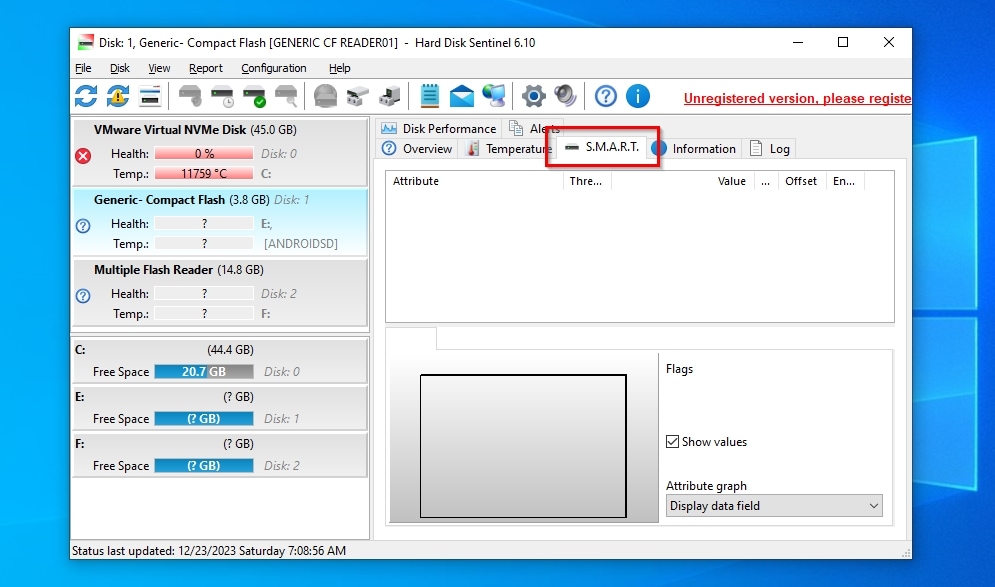Click the grey round disk surface icon
This screenshot has width=995, height=587.
(x=326, y=96)
